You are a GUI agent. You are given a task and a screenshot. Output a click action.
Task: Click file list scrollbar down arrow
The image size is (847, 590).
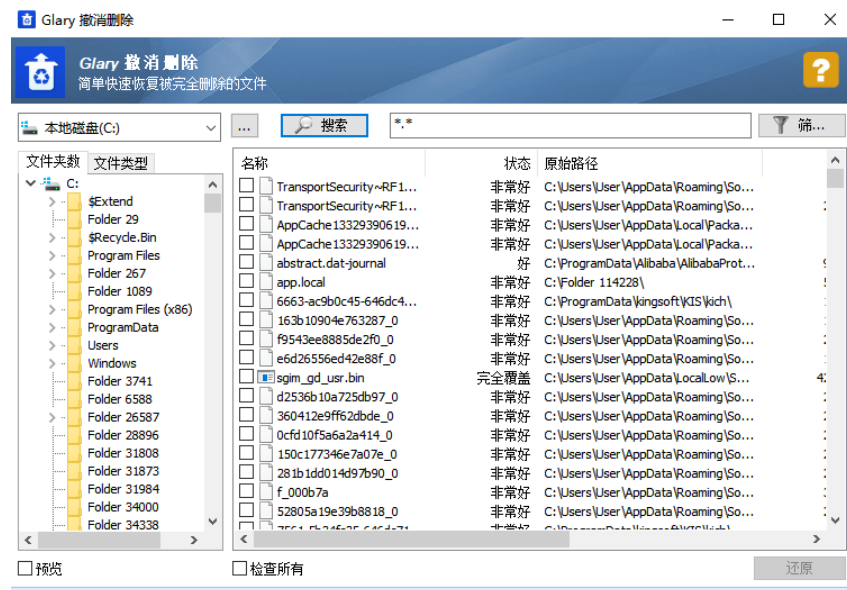tap(835, 520)
